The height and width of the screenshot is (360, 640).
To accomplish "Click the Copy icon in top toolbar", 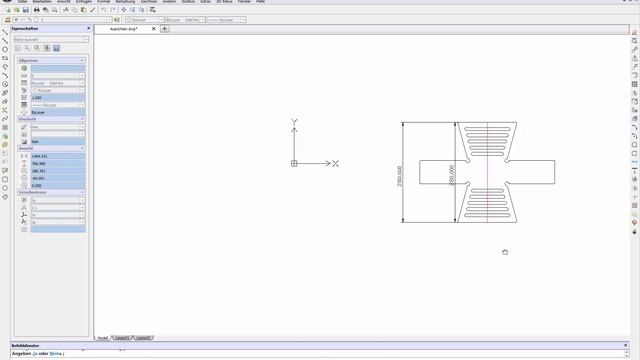I will click(74, 10).
